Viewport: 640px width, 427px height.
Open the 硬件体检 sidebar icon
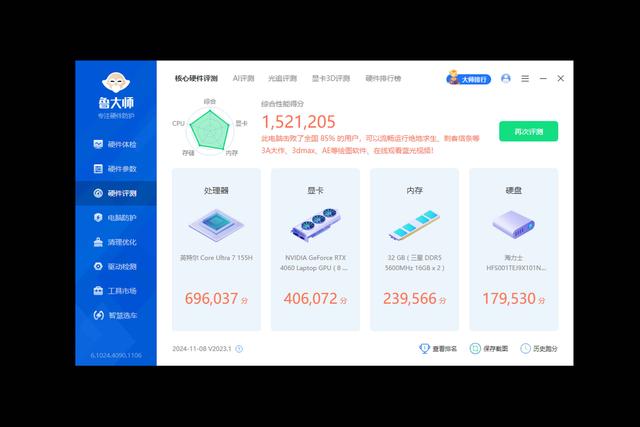point(98,144)
